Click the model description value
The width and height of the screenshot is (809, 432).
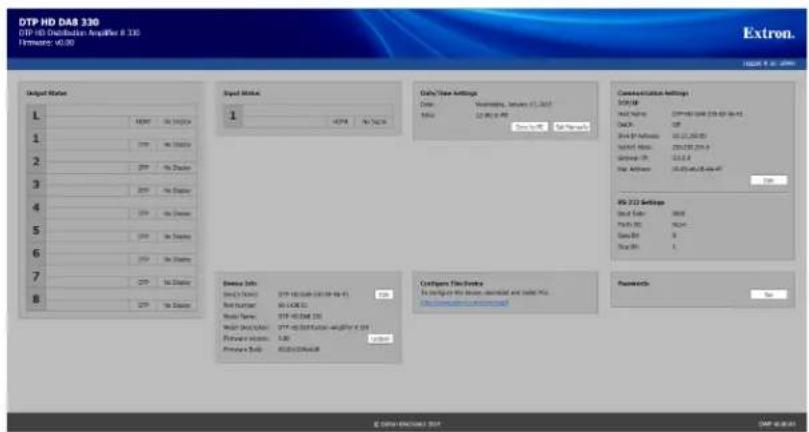coord(323,327)
